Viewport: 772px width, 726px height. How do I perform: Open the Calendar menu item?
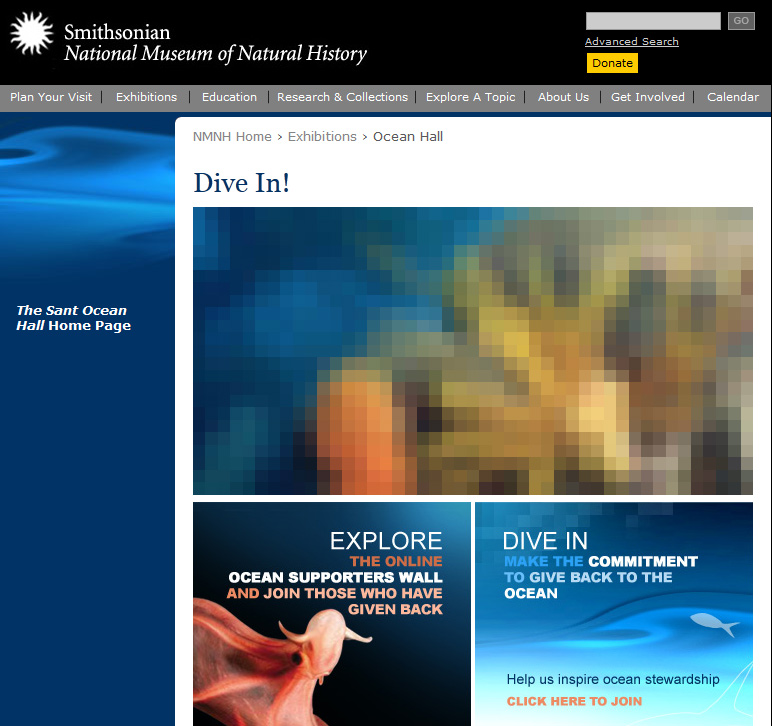click(732, 97)
